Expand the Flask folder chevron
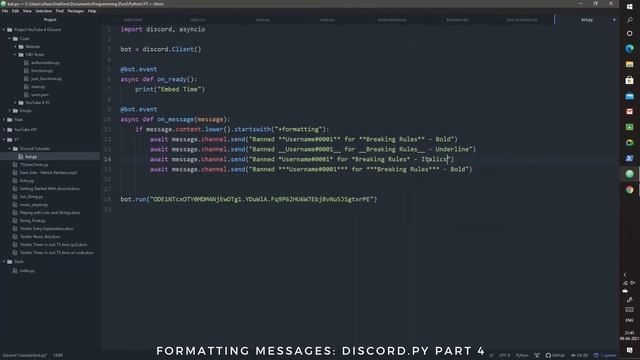Screen dimensions: 640x360 coord(4,120)
